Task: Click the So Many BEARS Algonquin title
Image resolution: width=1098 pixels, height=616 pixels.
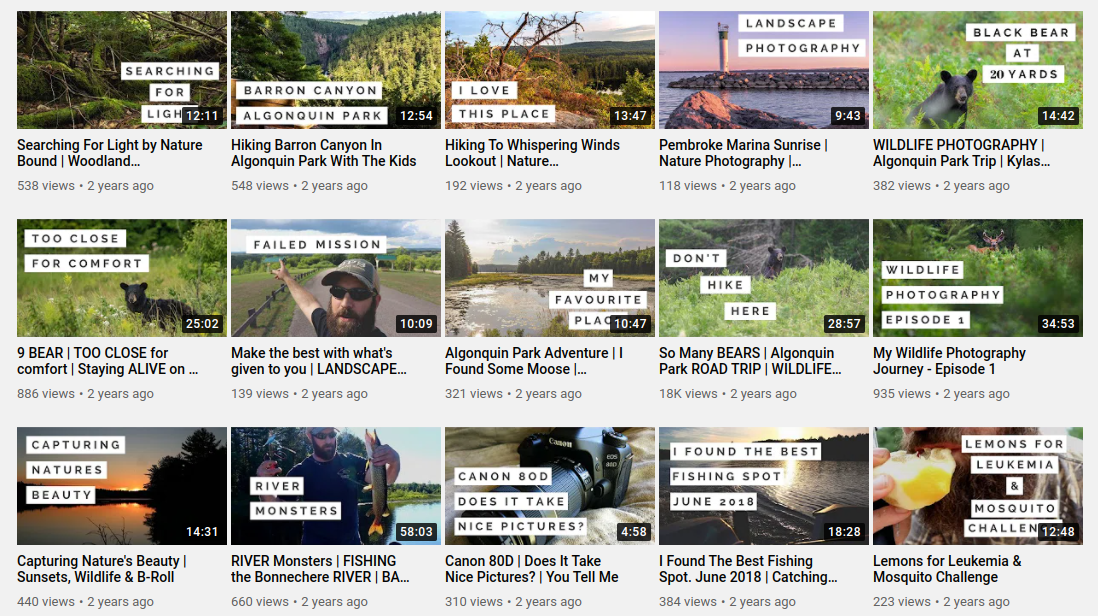Action: click(x=750, y=361)
